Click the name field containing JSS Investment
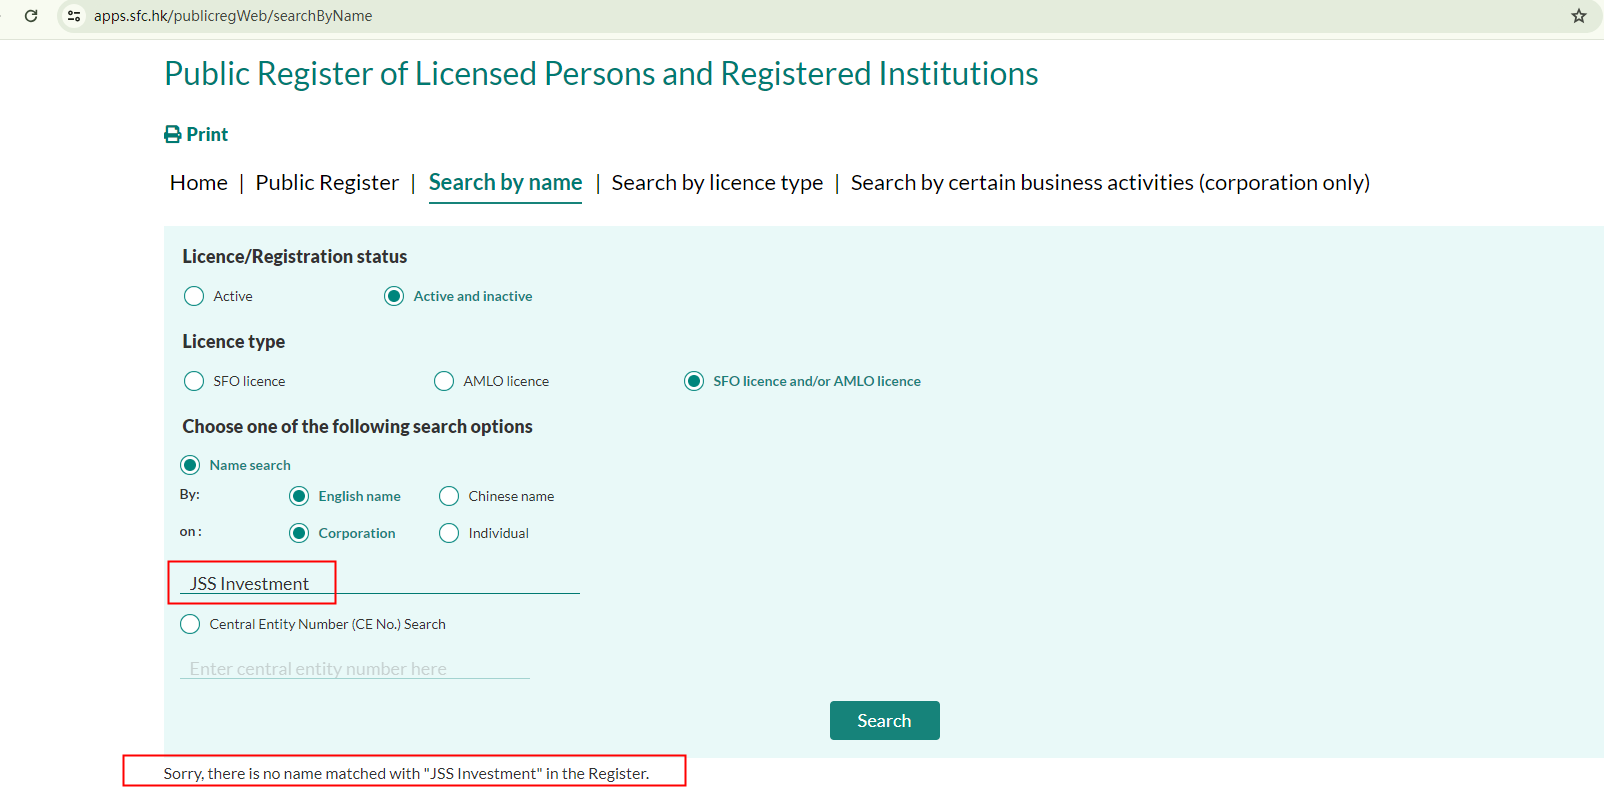 (380, 584)
